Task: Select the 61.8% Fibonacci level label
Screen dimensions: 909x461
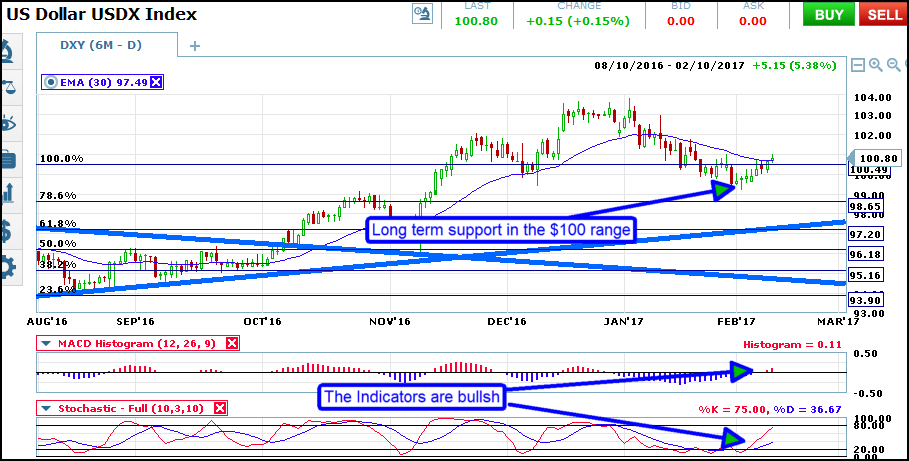Action: 57,223
